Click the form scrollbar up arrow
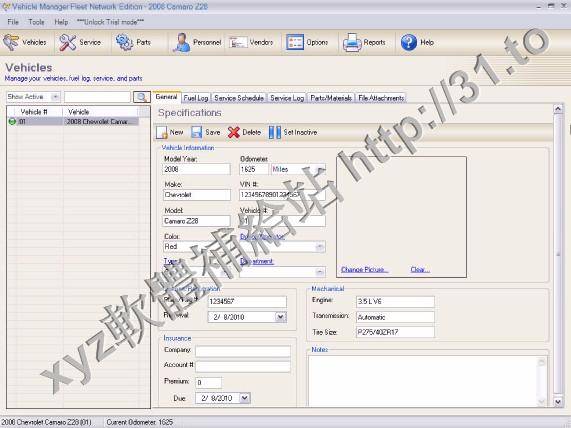Viewport: 571px width, 428px height. (x=558, y=109)
